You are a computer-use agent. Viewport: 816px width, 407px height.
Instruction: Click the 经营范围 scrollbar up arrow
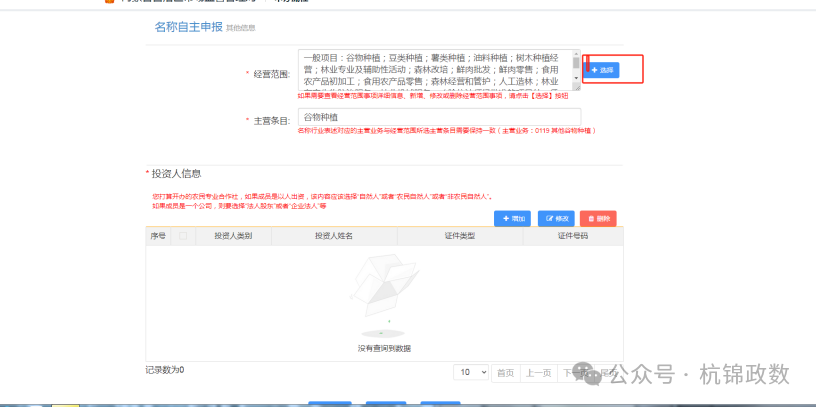point(576,54)
